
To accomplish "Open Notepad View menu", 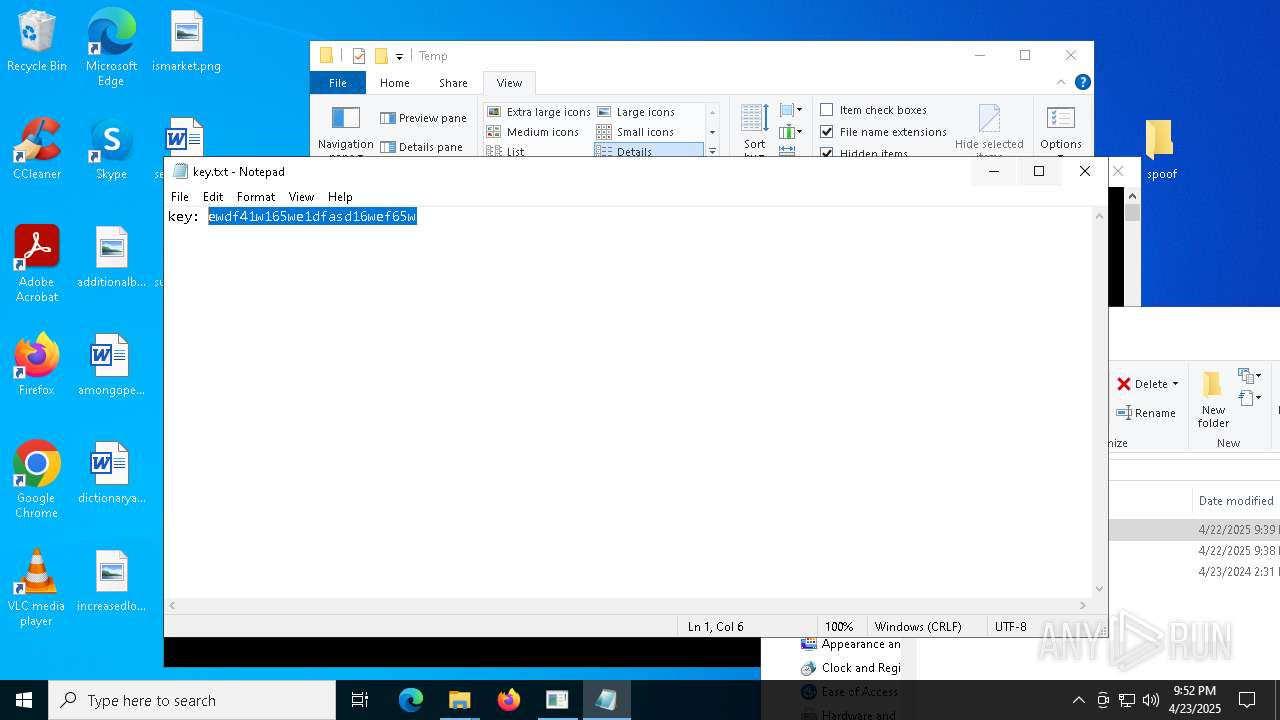I will 301,197.
